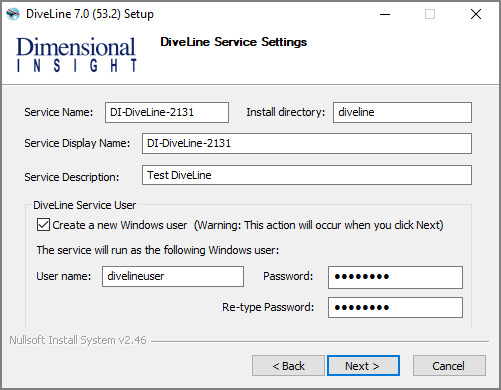501x390 pixels.
Task: Click the Re-type Password field
Action: pos(395,307)
